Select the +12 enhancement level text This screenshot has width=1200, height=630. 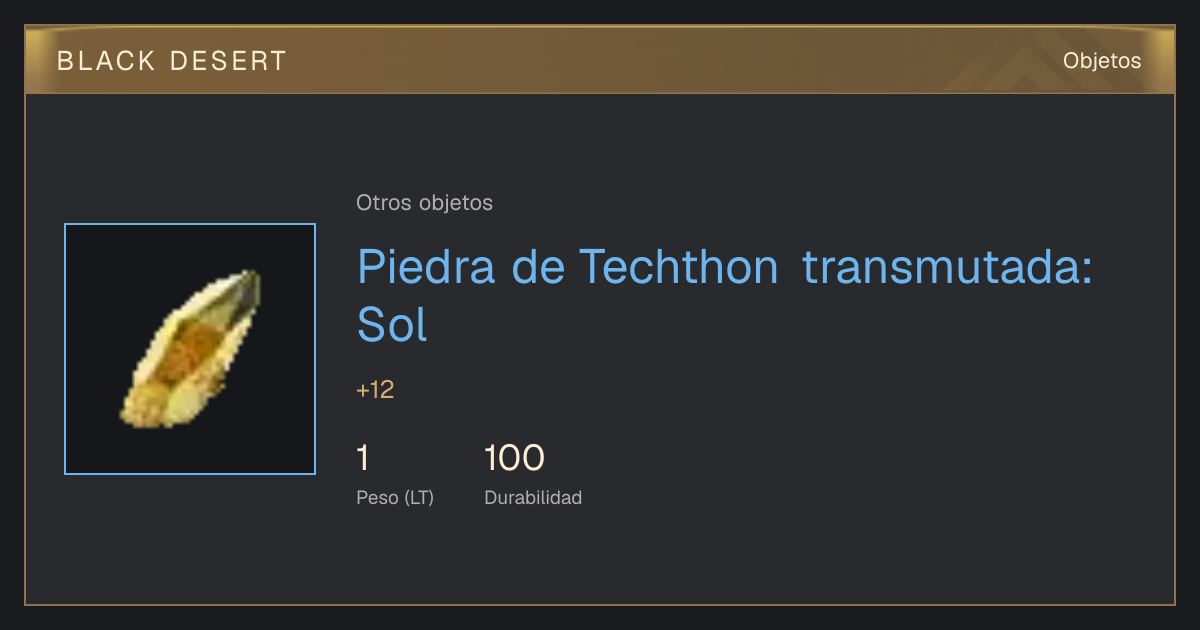pos(375,390)
